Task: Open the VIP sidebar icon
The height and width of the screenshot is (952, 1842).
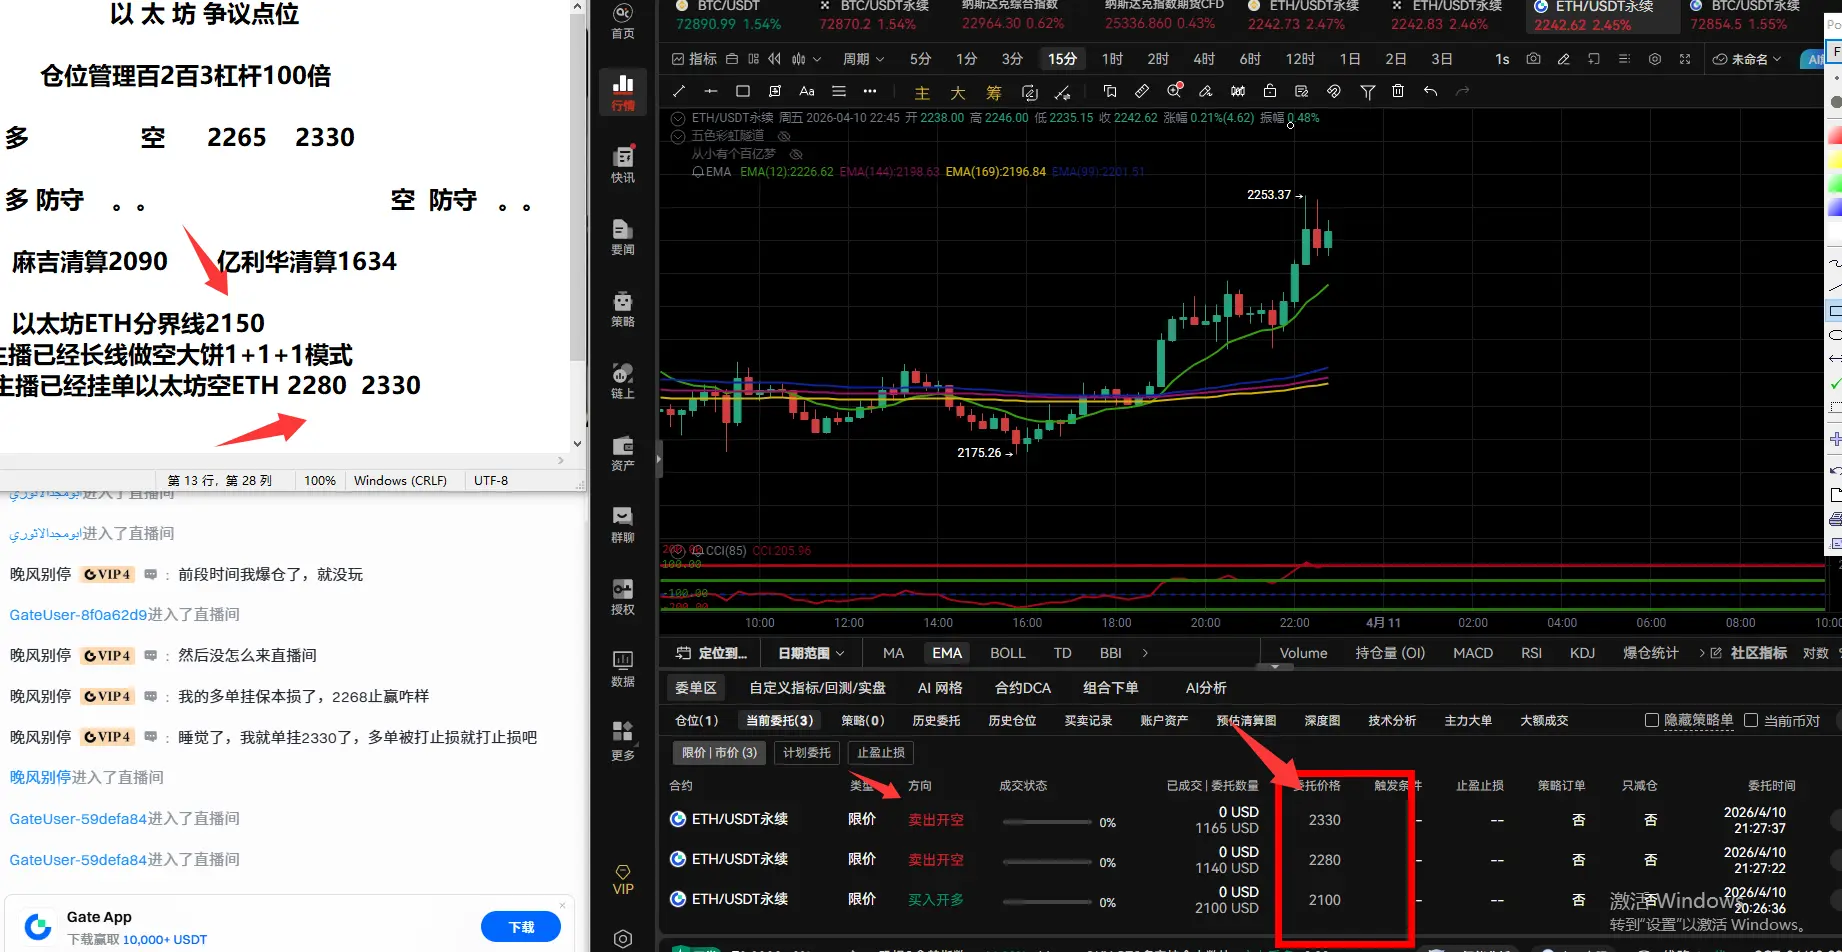Action: tap(623, 880)
